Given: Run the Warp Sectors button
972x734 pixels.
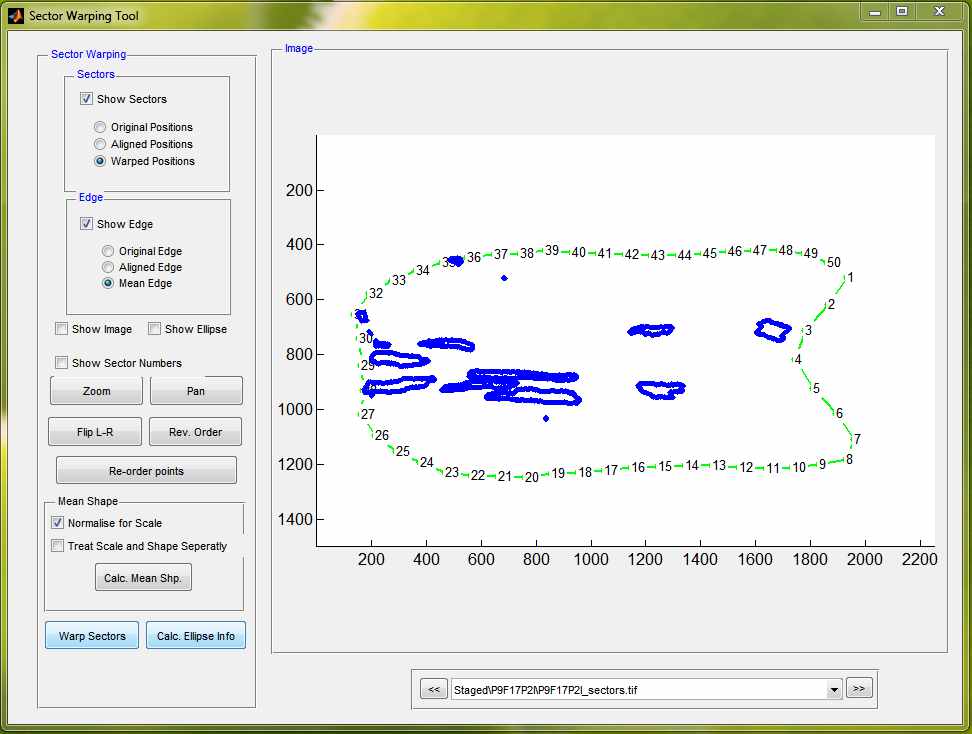Looking at the screenshot, I should [x=92, y=636].
